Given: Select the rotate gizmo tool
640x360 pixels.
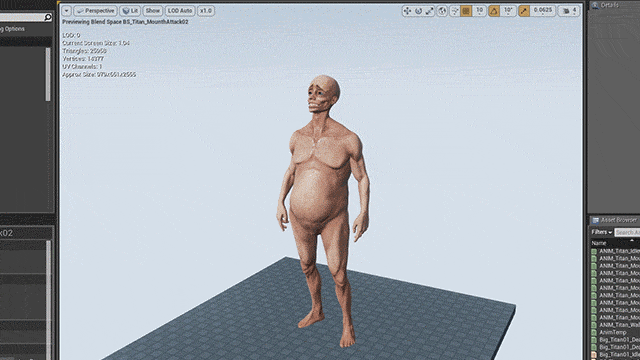Looking at the screenshot, I should pyautogui.click(x=418, y=11).
